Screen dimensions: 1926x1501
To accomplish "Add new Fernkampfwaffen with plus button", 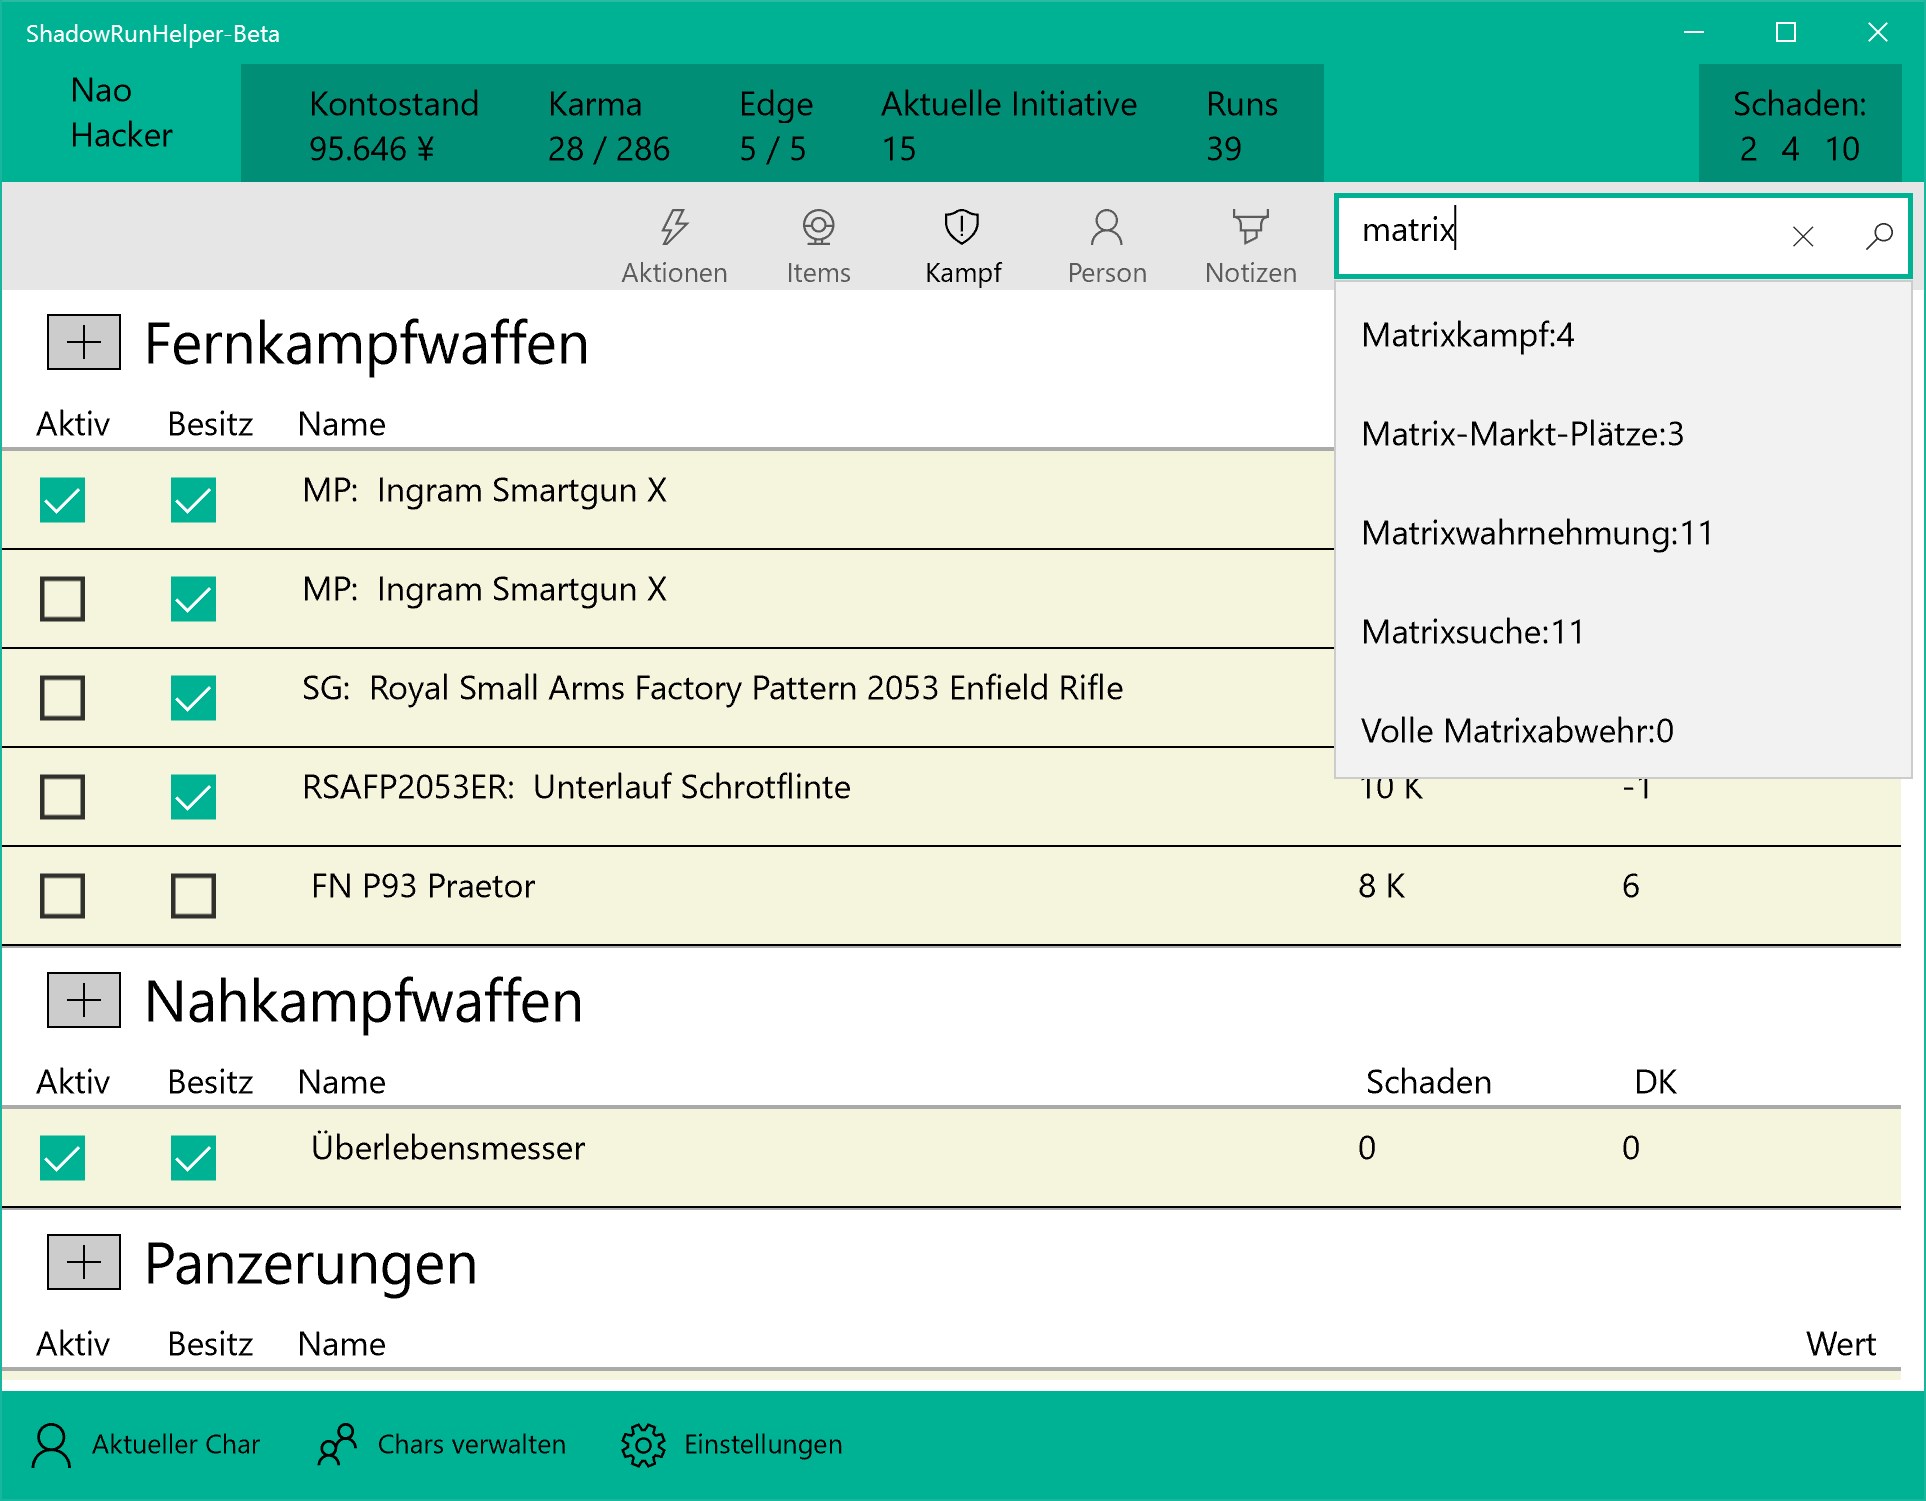I will (84, 342).
